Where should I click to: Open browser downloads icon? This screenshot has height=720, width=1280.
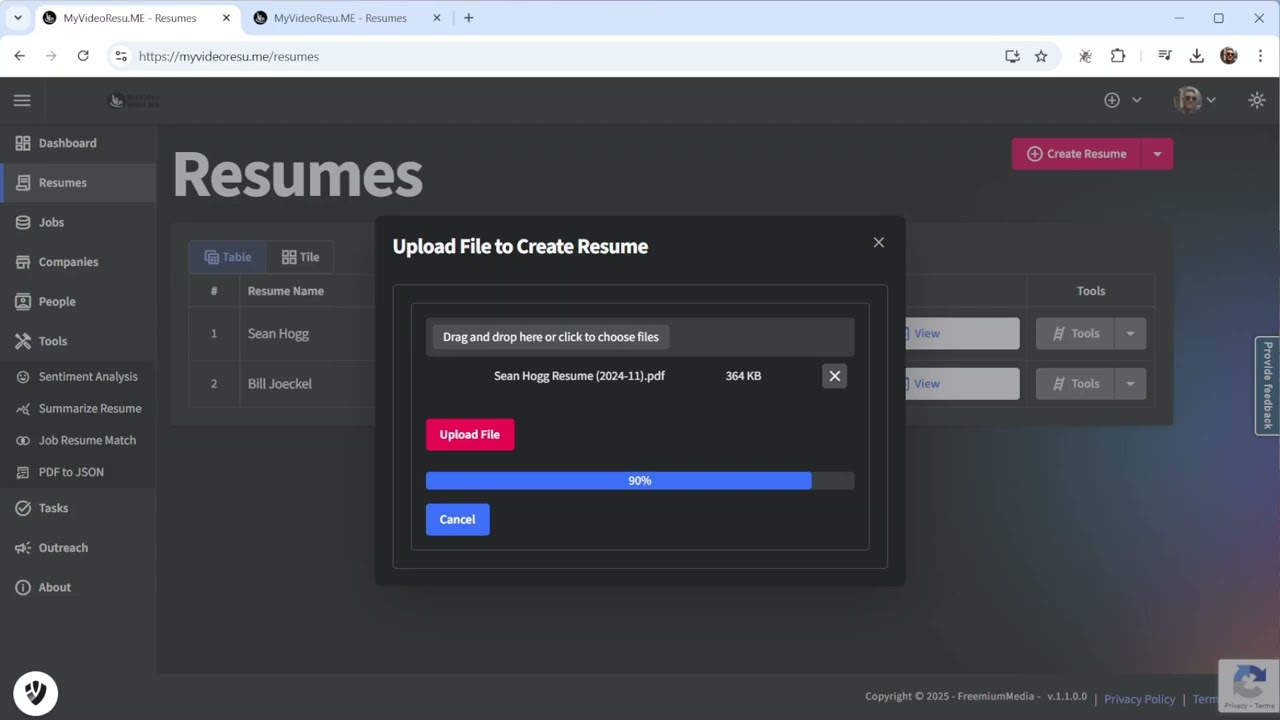point(1196,56)
